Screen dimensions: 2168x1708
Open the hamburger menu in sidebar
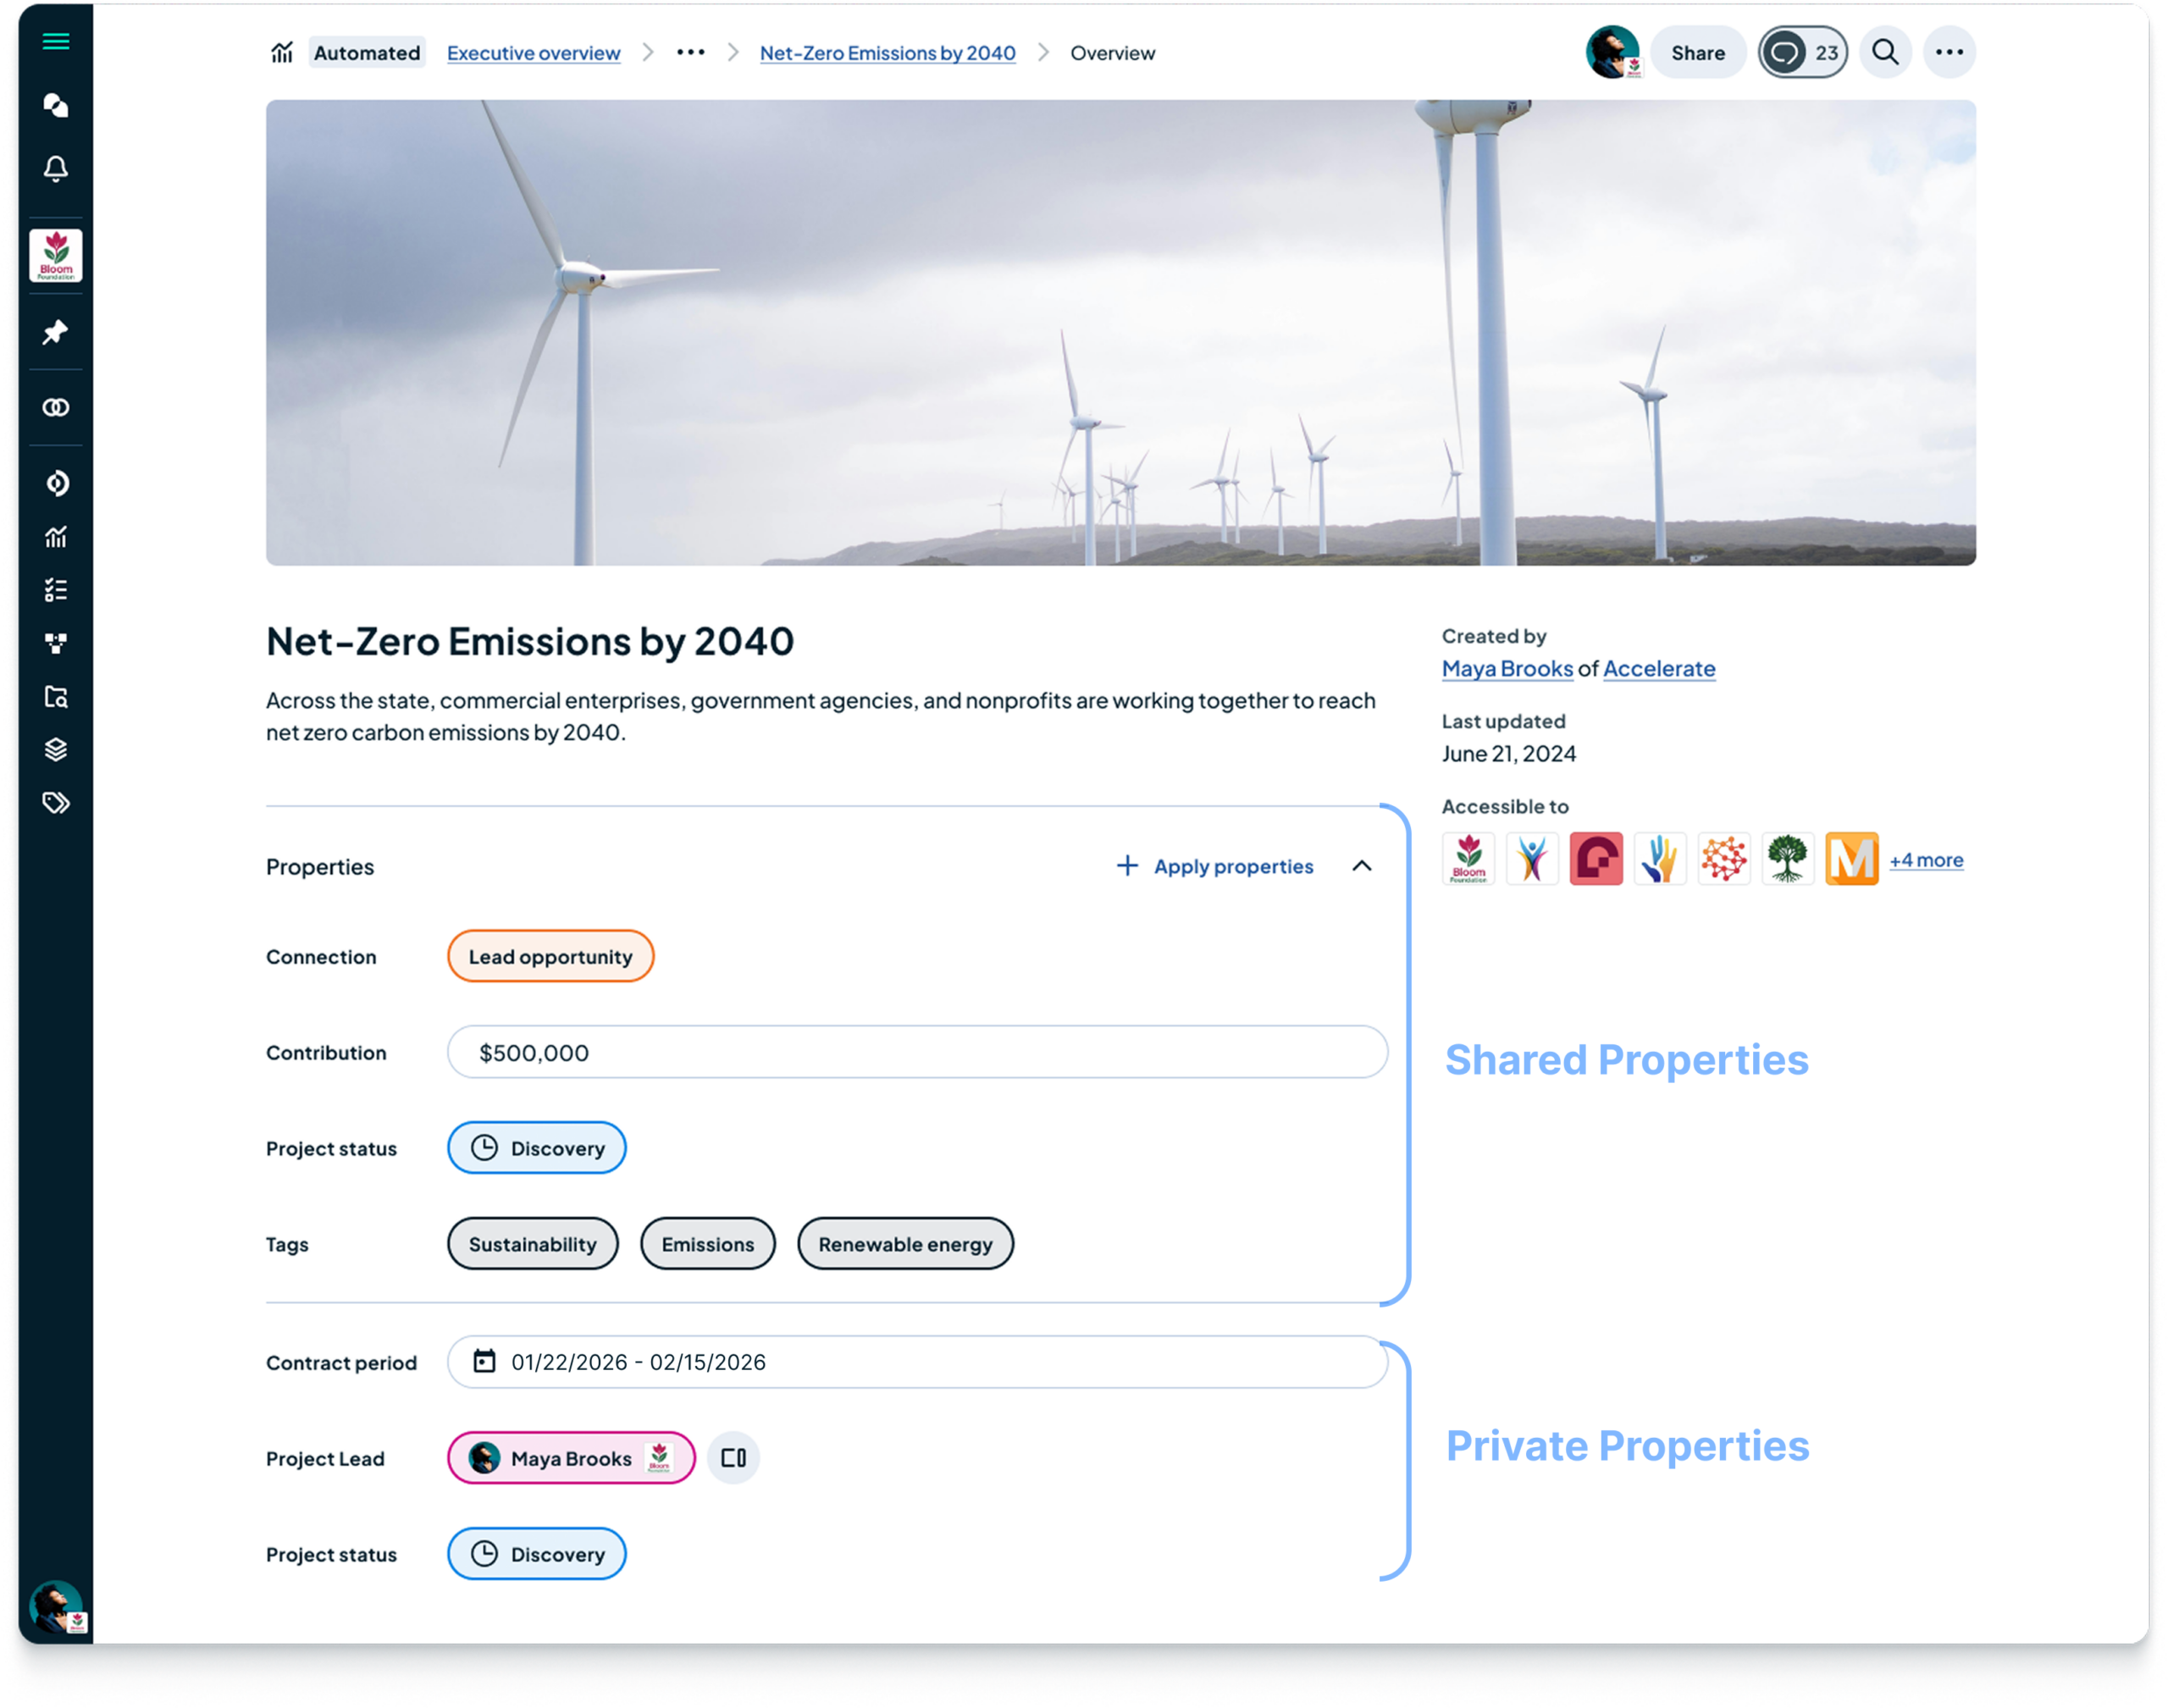coord(56,41)
